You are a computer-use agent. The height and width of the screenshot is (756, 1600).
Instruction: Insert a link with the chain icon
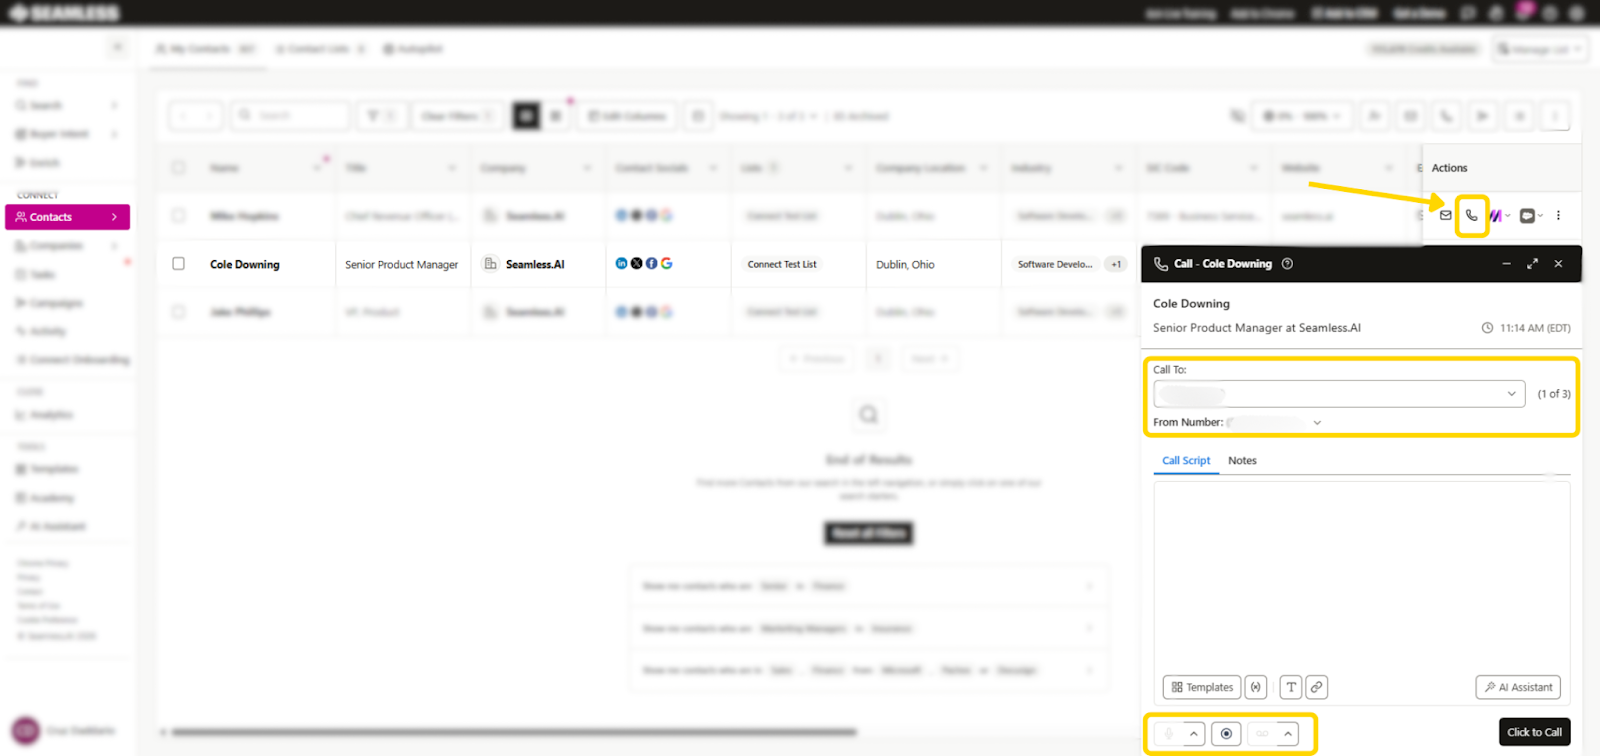click(1316, 687)
